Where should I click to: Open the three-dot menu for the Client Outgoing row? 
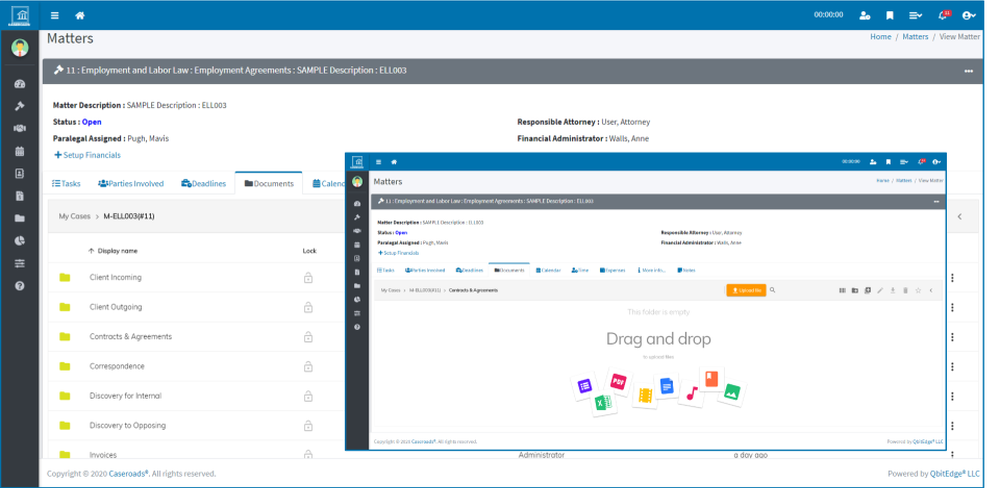click(x=952, y=307)
